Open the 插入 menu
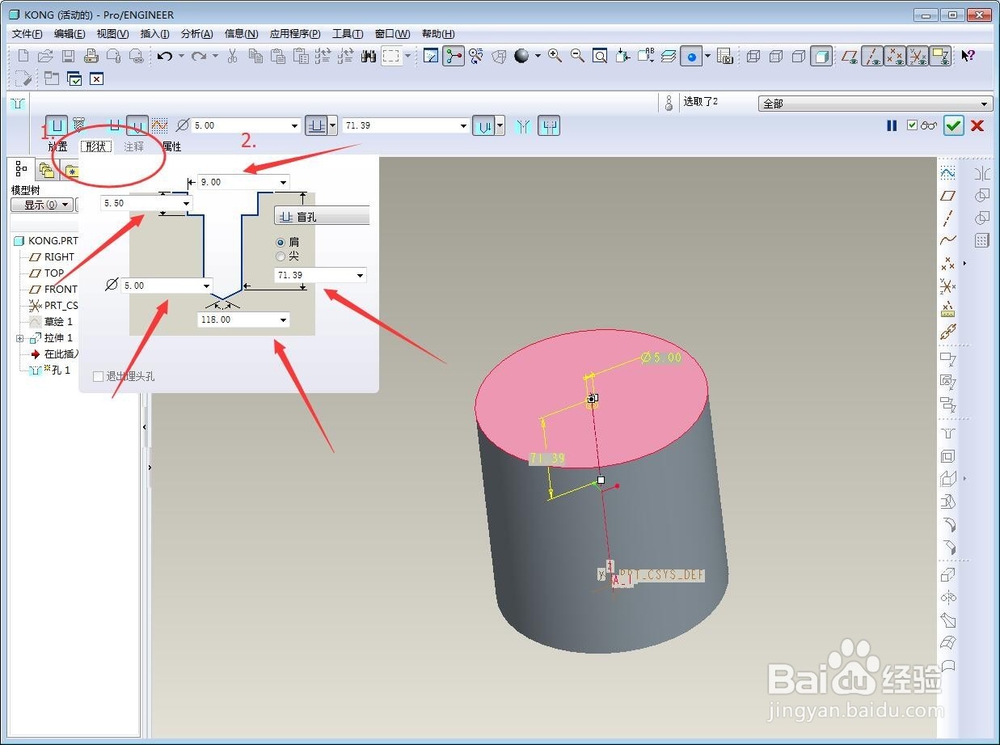1000x745 pixels. click(x=154, y=33)
